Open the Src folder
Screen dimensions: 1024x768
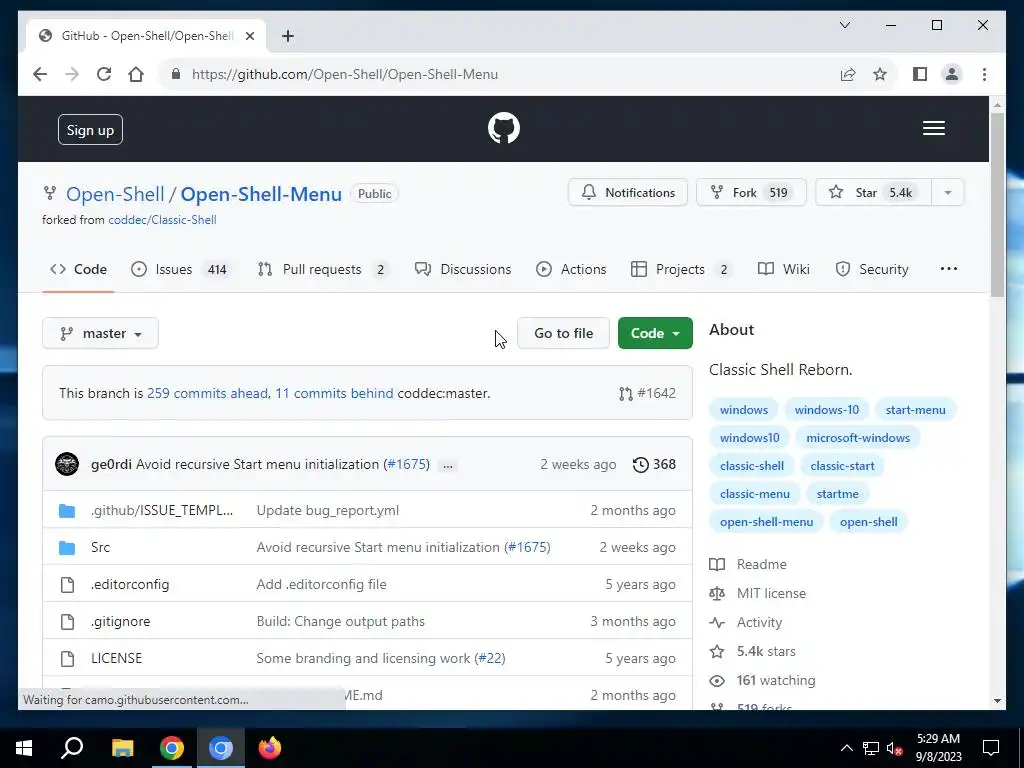(x=100, y=547)
